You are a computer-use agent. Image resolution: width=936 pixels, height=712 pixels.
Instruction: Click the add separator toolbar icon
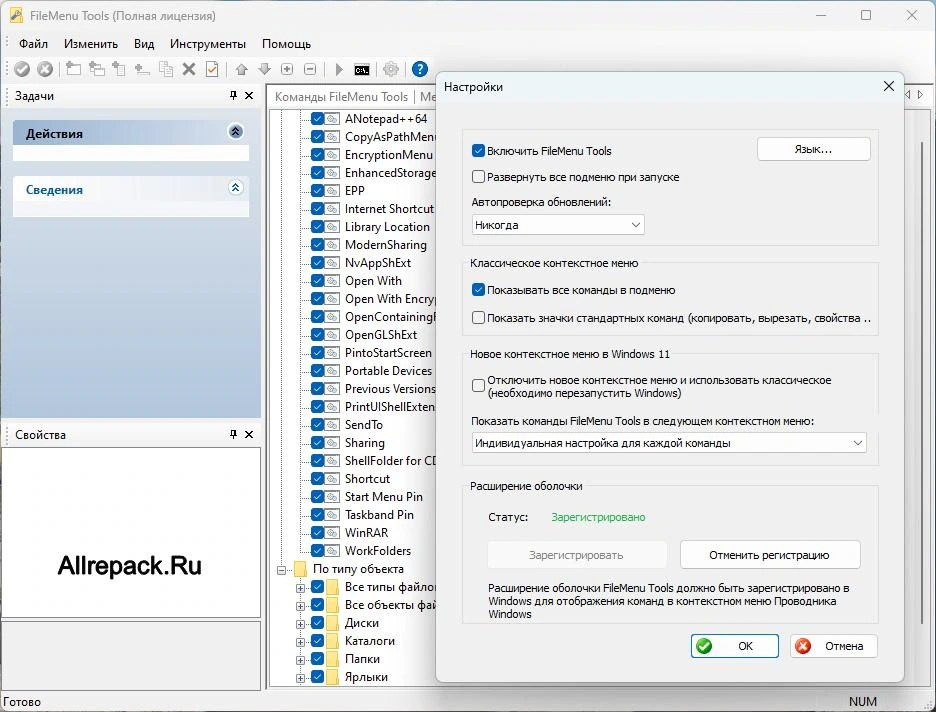click(141, 69)
